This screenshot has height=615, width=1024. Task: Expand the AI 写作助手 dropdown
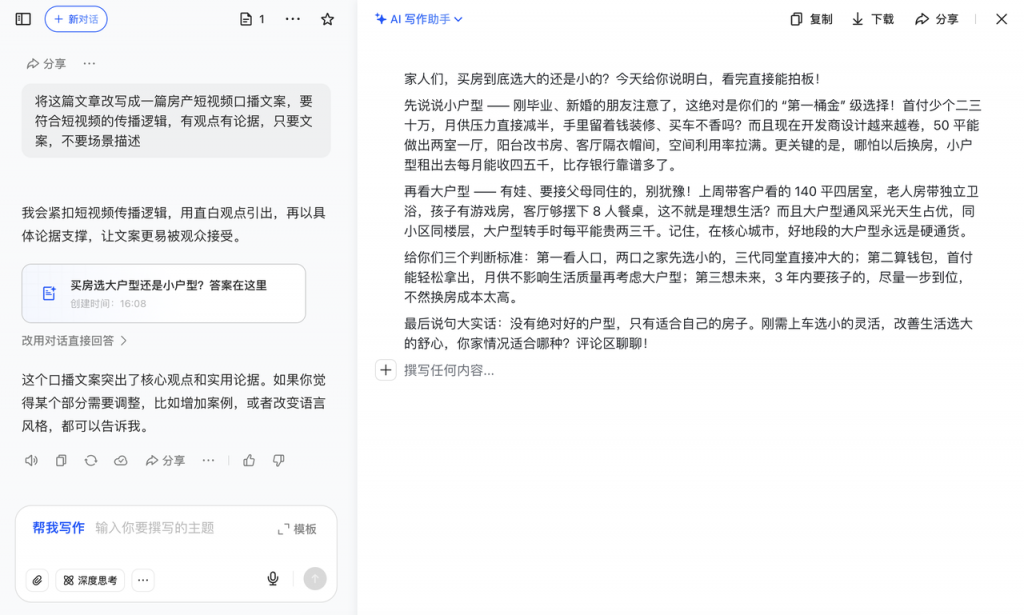point(419,19)
